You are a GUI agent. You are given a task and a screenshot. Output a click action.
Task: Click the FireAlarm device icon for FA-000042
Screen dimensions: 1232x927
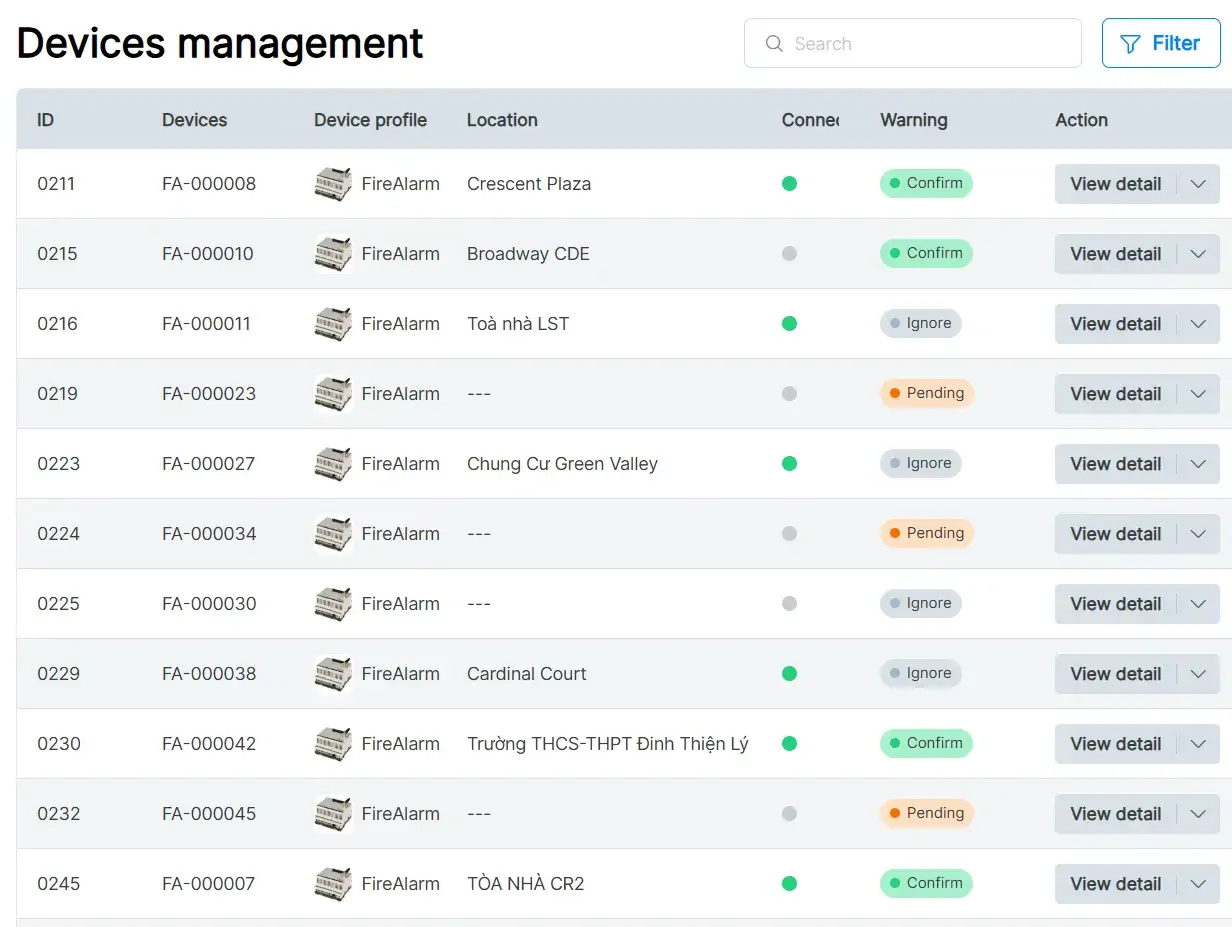click(x=333, y=744)
